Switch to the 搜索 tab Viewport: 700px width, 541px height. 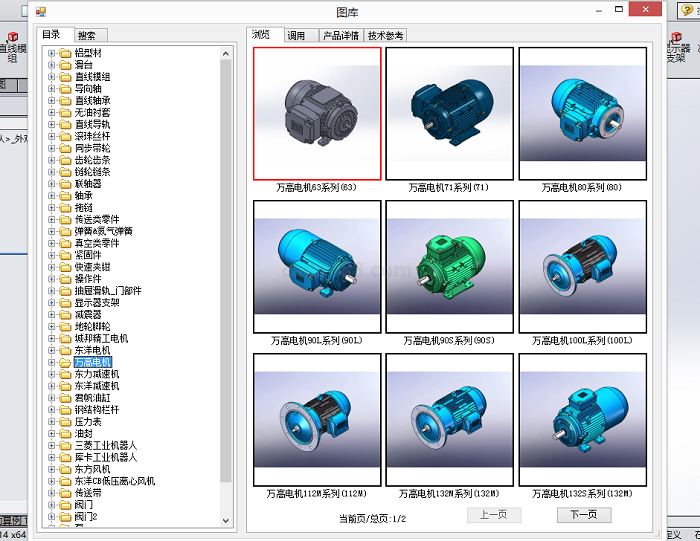pyautogui.click(x=87, y=35)
